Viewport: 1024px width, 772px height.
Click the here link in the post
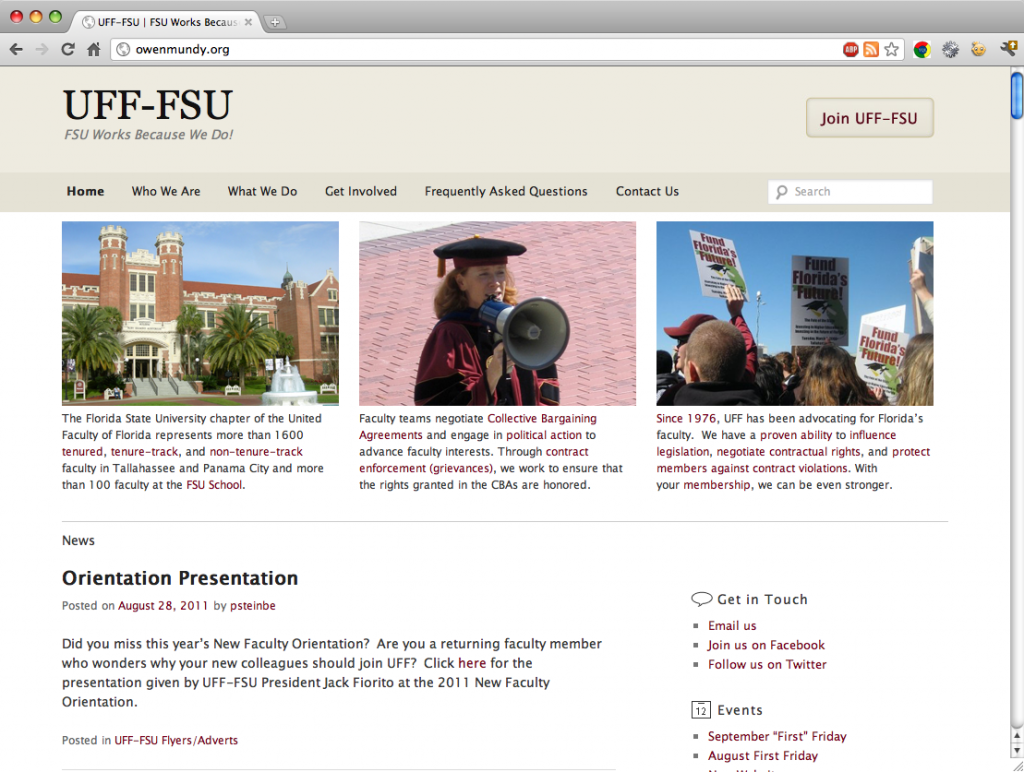coord(472,663)
